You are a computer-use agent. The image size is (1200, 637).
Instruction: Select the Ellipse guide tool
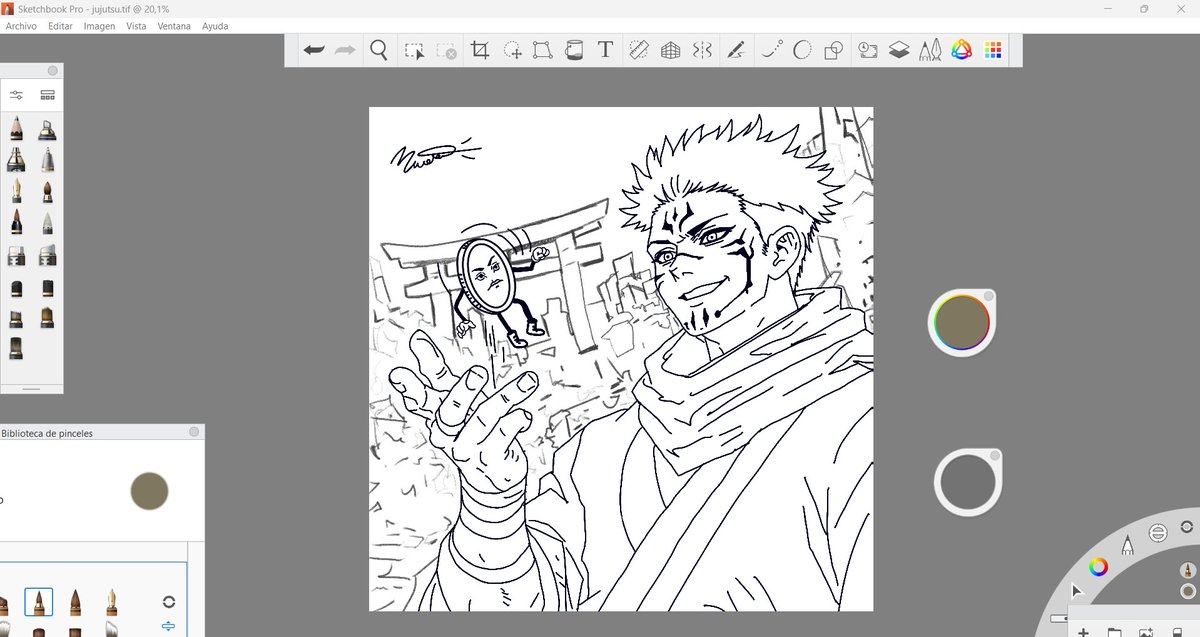point(801,50)
